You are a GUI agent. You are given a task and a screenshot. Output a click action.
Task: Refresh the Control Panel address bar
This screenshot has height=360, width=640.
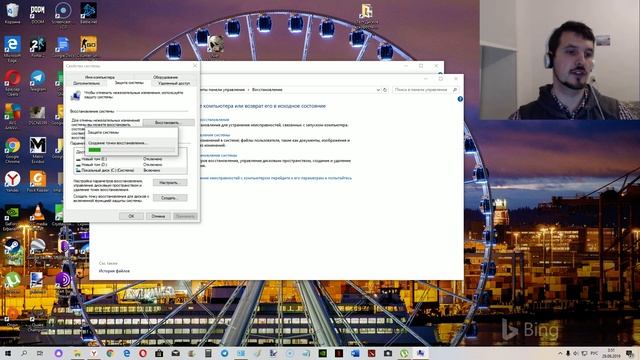tap(385, 90)
